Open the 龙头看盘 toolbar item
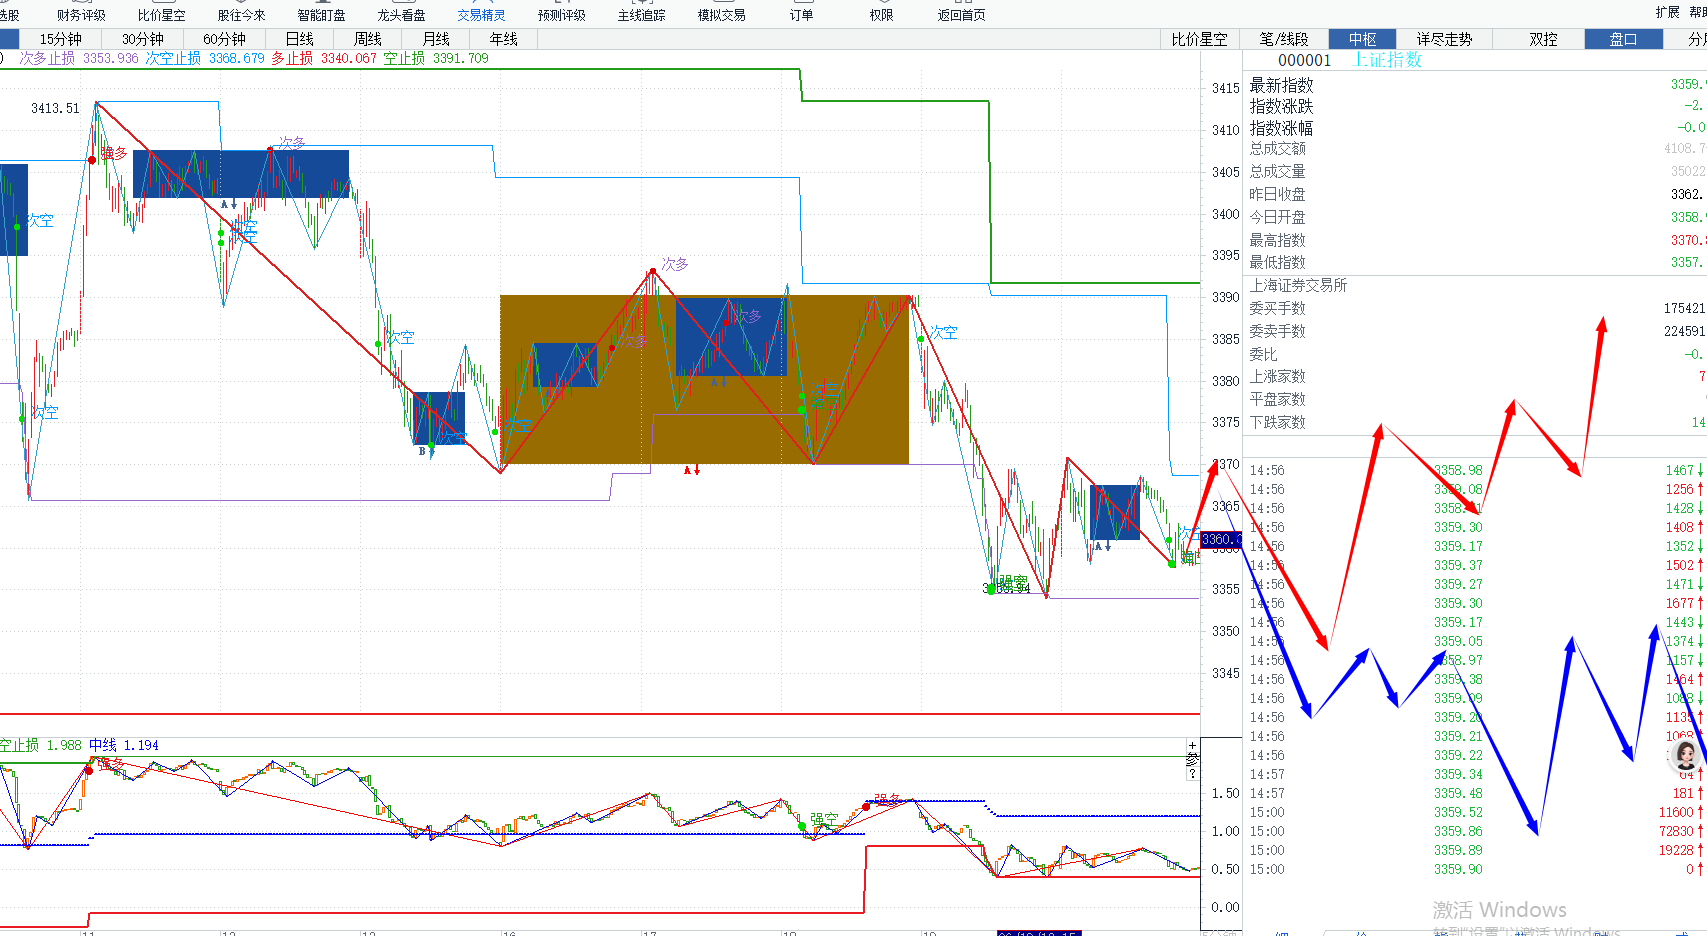 401,15
